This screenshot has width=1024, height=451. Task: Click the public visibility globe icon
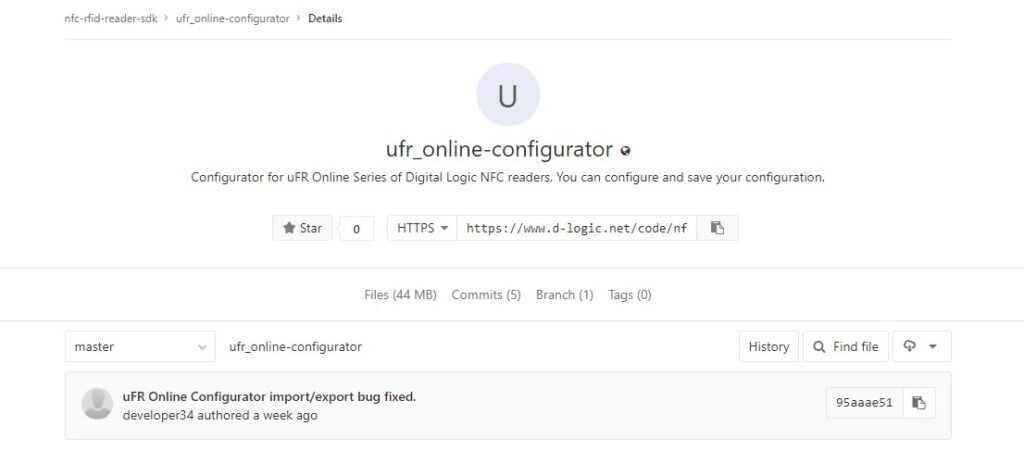coord(626,151)
